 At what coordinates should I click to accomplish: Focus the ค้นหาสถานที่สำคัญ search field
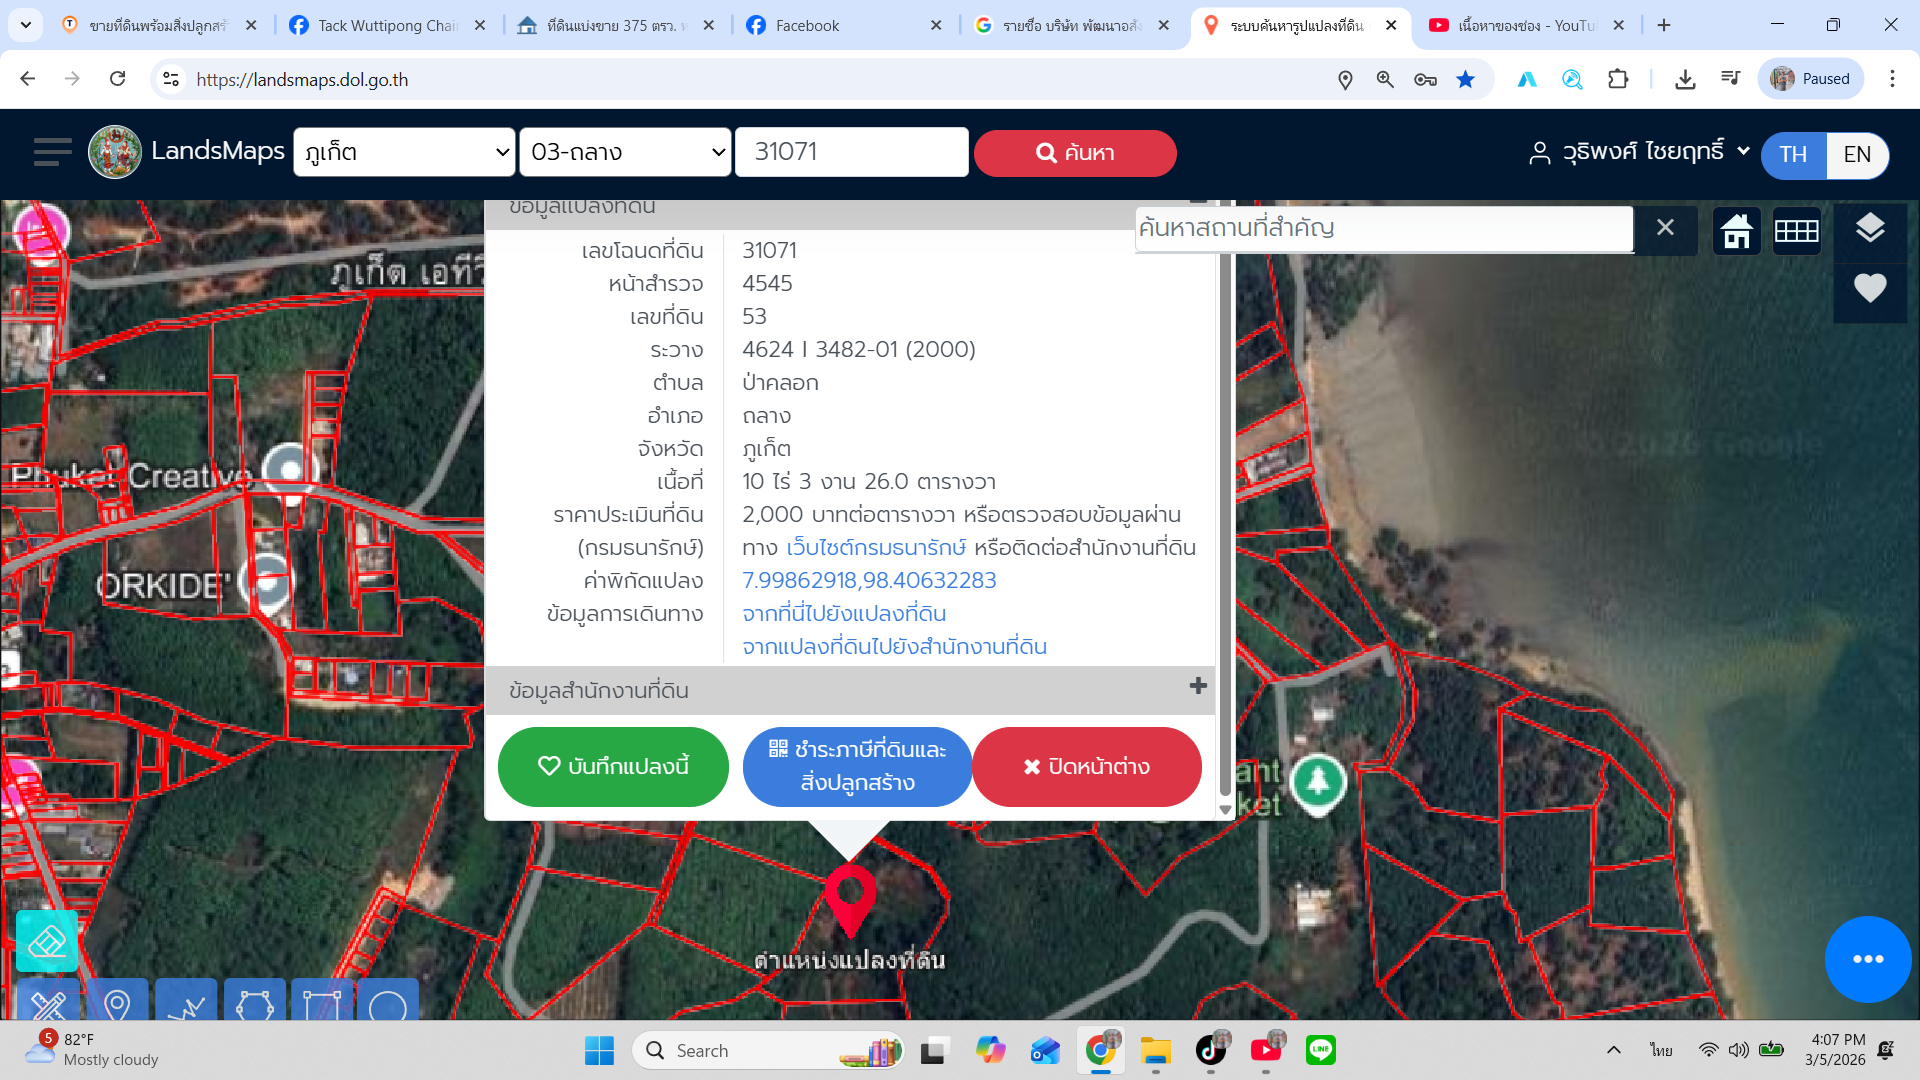[1385, 229]
